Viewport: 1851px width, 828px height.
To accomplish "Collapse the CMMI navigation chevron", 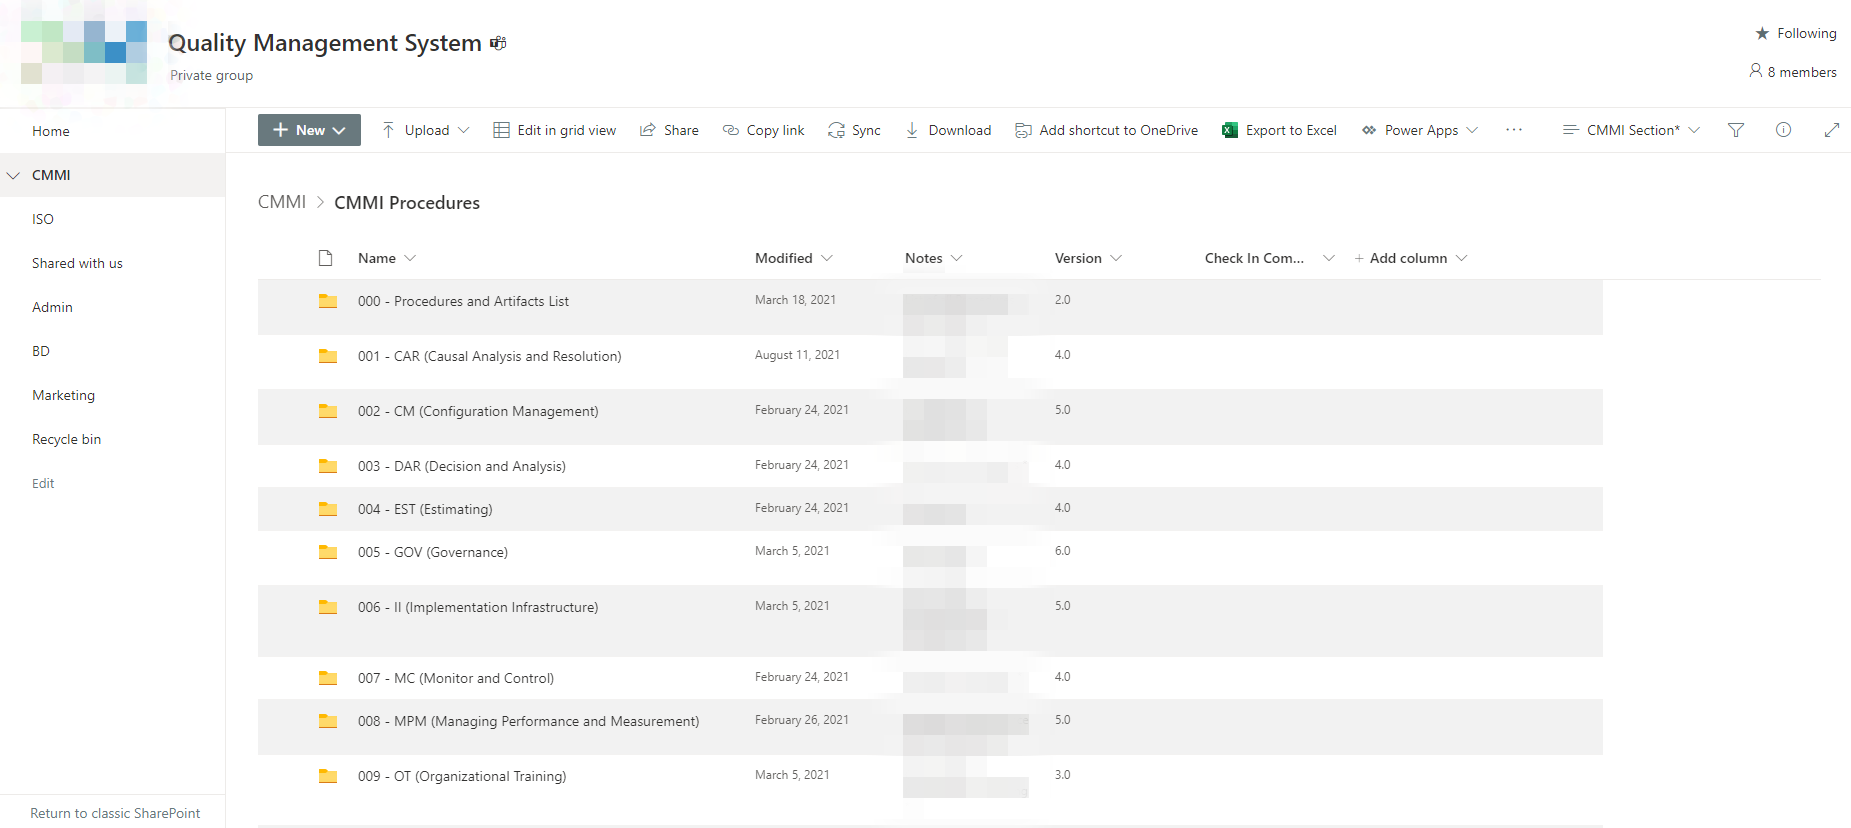I will click(x=14, y=175).
